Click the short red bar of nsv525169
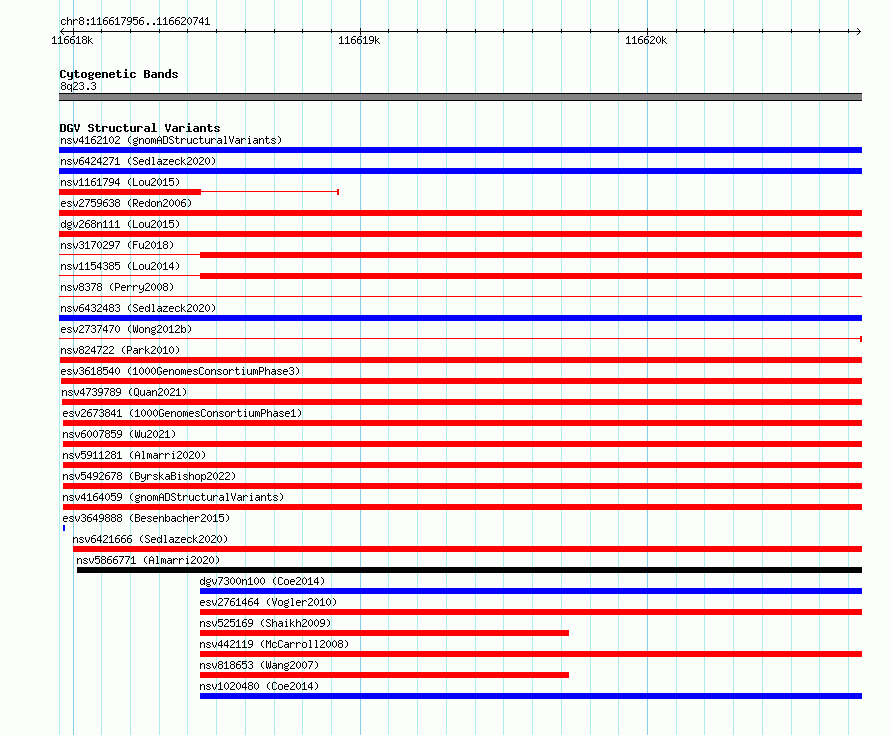 384,633
